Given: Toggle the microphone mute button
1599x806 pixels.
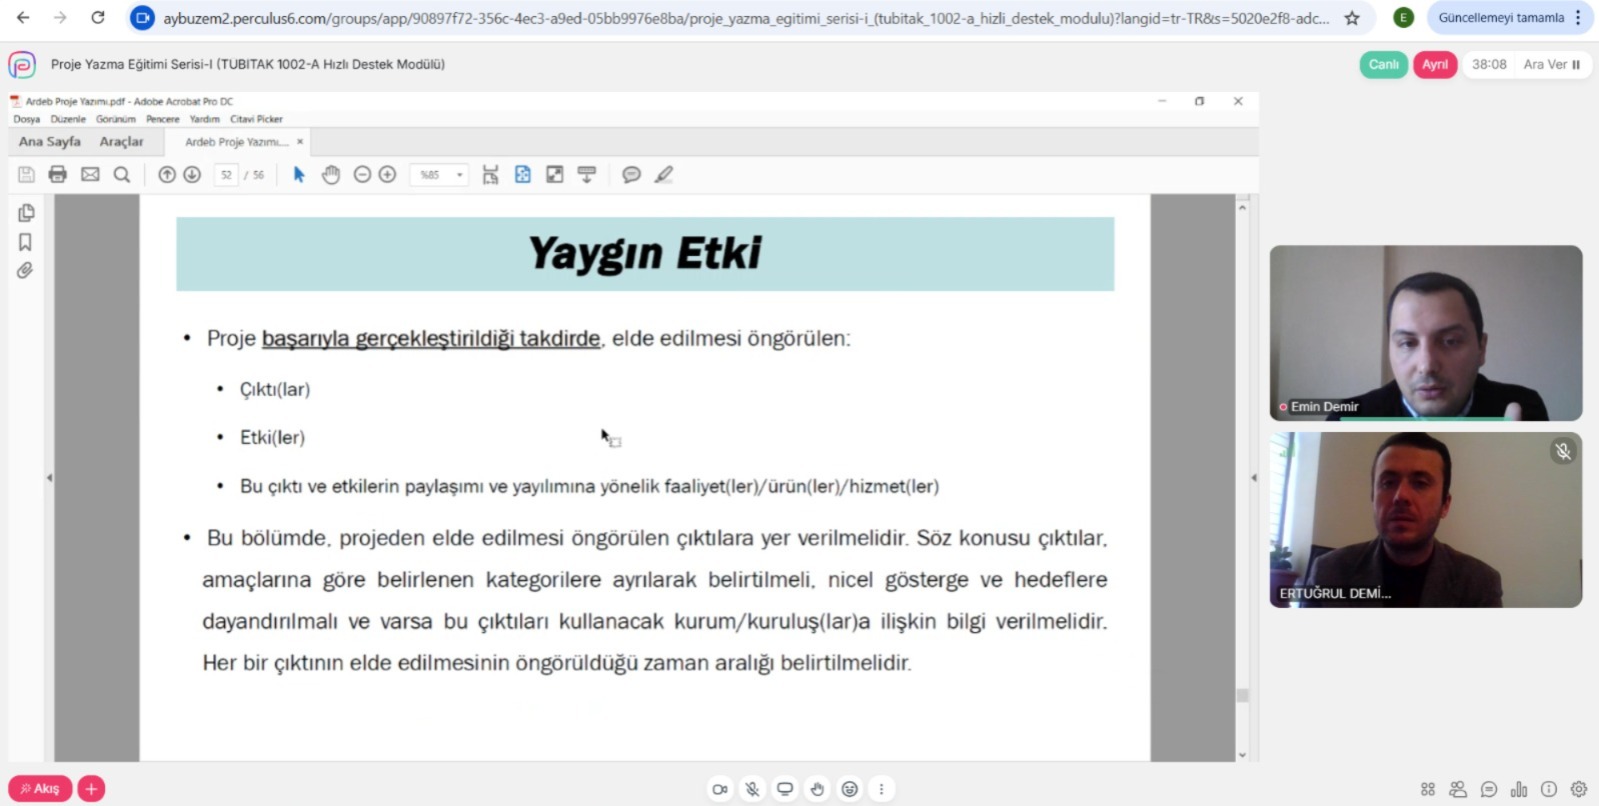Looking at the screenshot, I should tap(752, 789).
